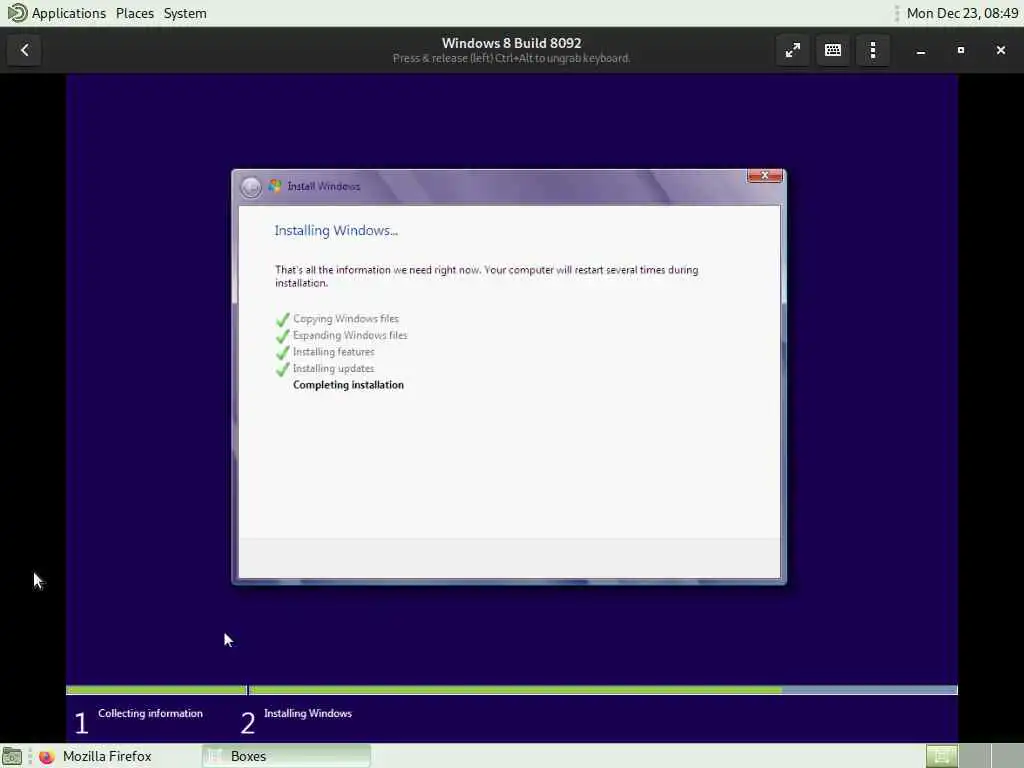Viewport: 1024px width, 768px height.
Task: Select the second workspace in the switcher
Action: click(974, 756)
